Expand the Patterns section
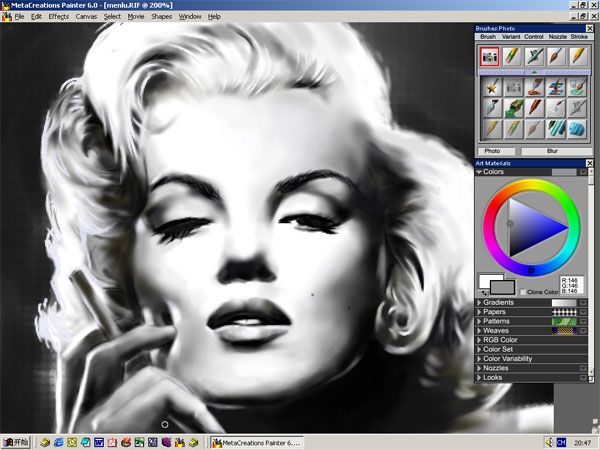Screen dimensions: 600x450 click(479, 321)
